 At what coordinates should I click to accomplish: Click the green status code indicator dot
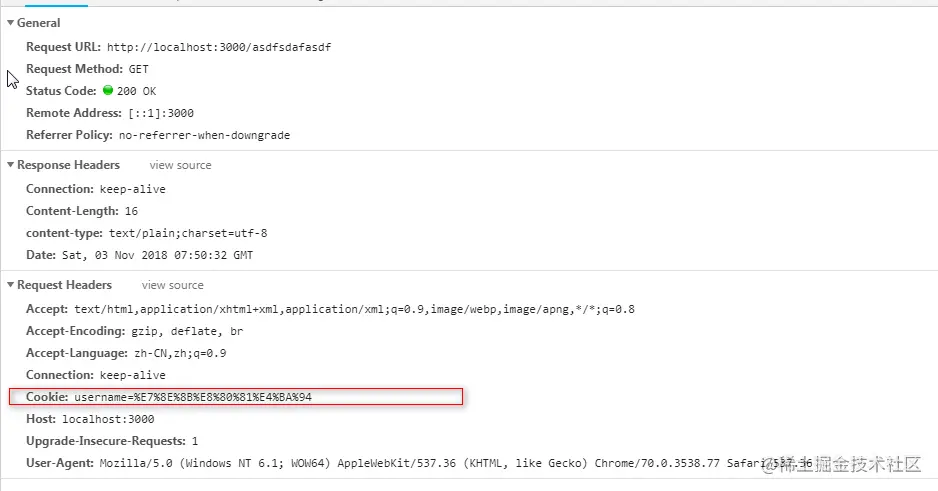(108, 91)
